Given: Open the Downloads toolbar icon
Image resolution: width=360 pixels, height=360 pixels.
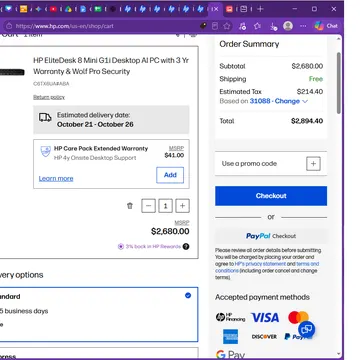Looking at the screenshot, I should point(273,26).
